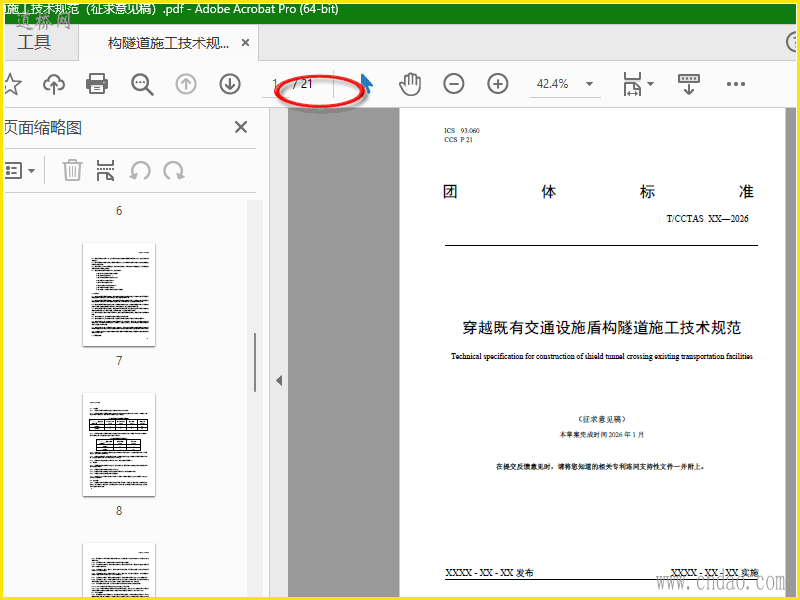Bookmark file with the star icon
Screen dimensions: 800x600
(11, 84)
